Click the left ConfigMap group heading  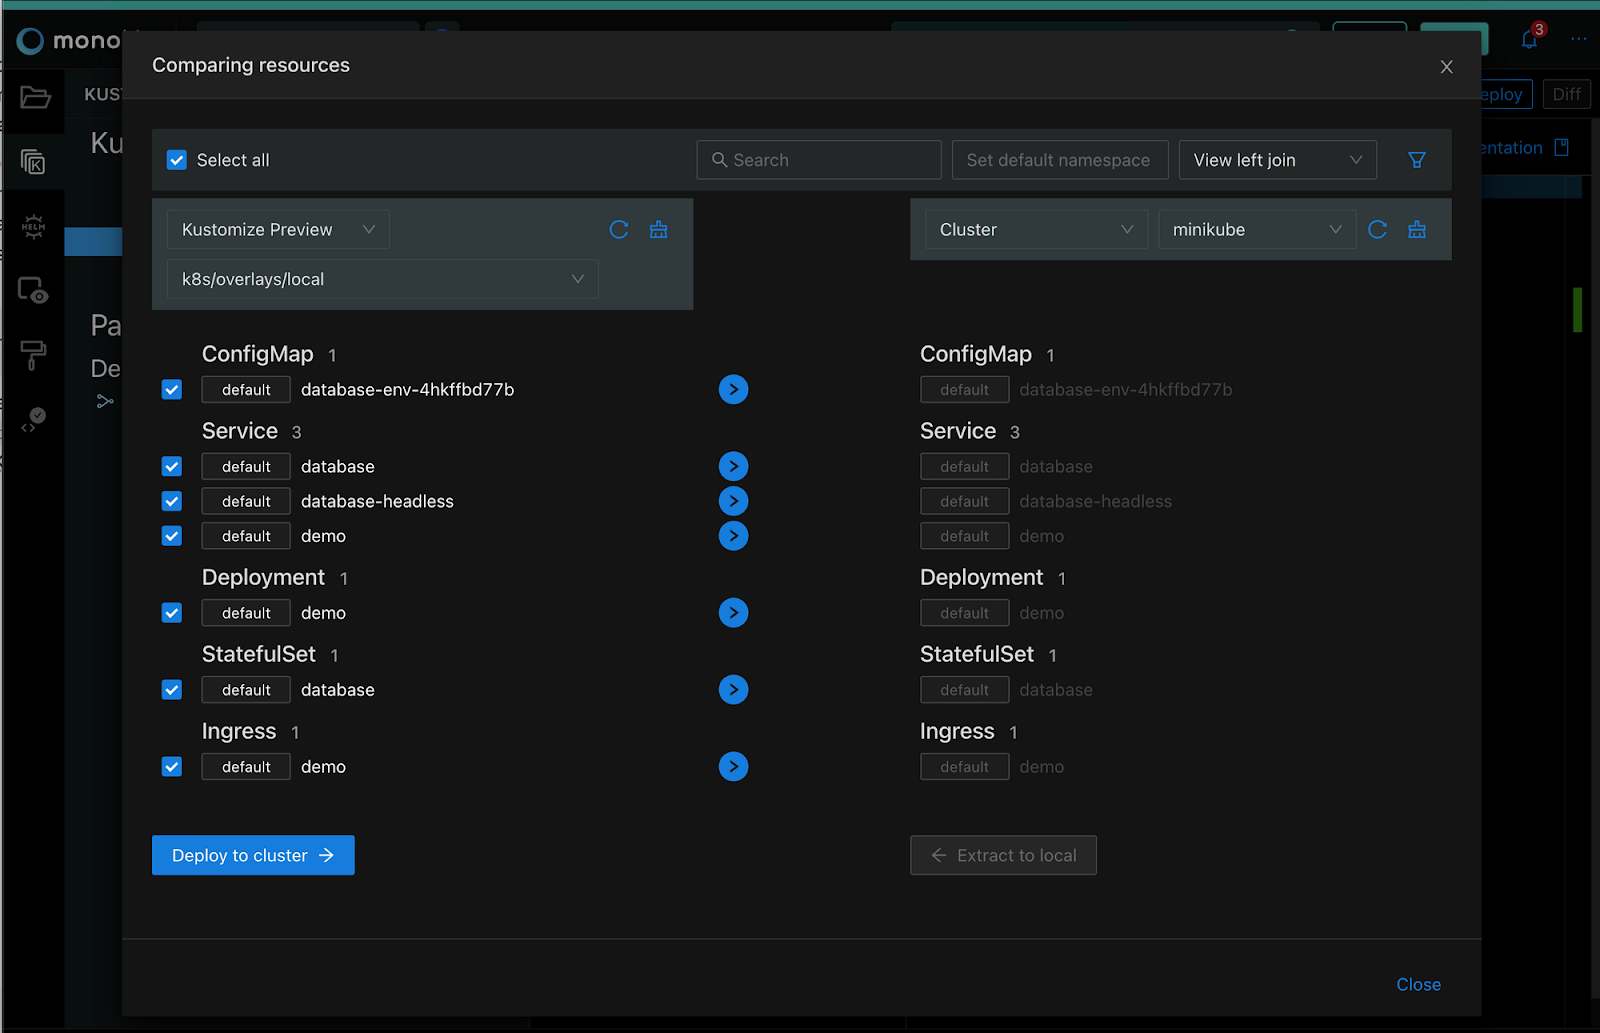click(257, 354)
